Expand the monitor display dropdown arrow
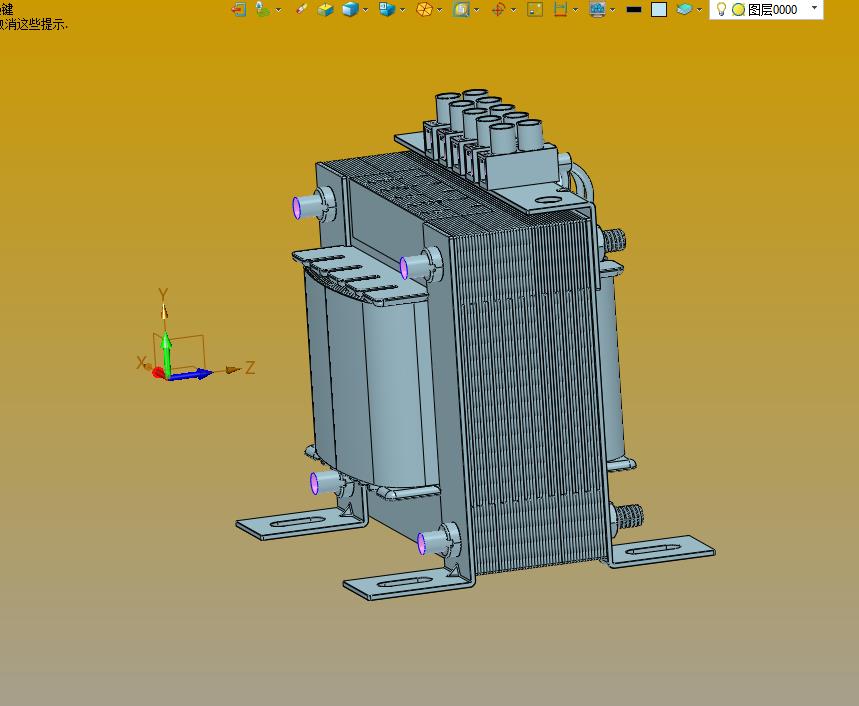The width and height of the screenshot is (859, 706). (612, 10)
